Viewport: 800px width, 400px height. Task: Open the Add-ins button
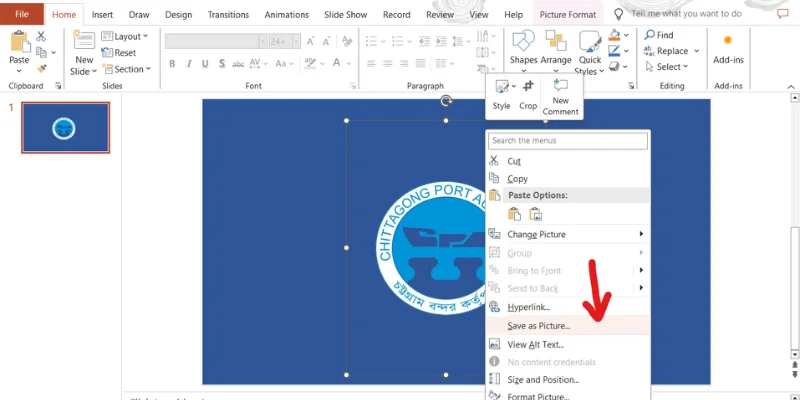point(728,50)
